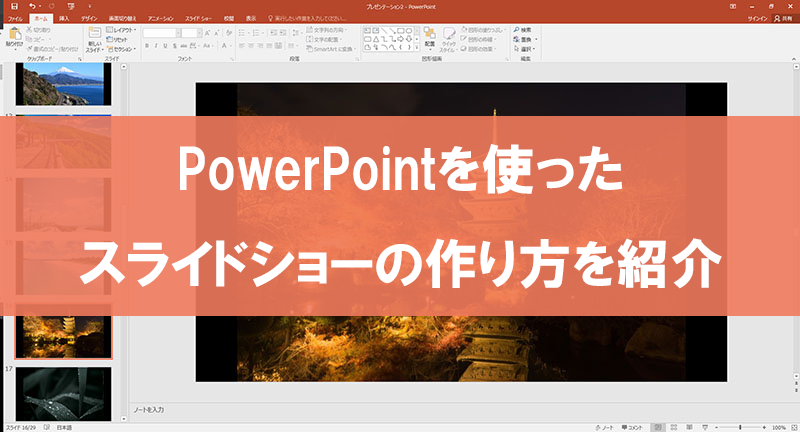Click the Decrease Indent icon
This screenshot has height=432, width=800.
point(274,33)
